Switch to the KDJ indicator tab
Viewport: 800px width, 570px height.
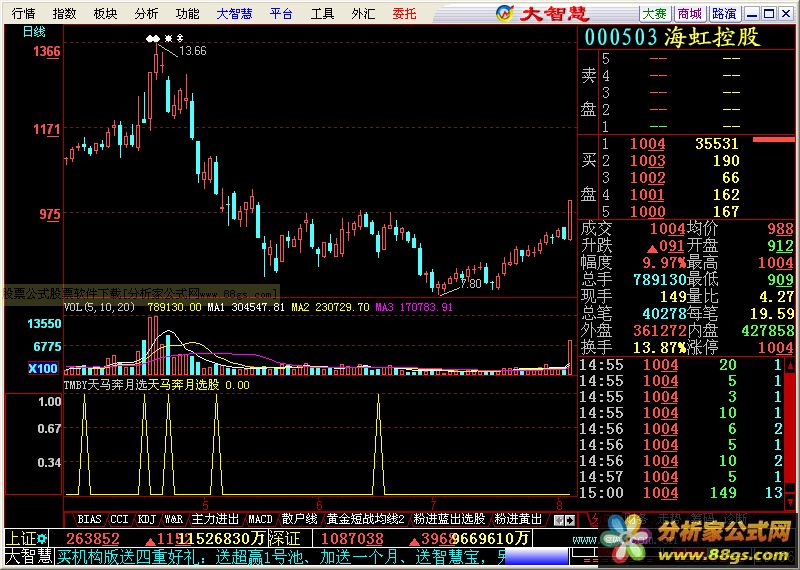pyautogui.click(x=146, y=519)
